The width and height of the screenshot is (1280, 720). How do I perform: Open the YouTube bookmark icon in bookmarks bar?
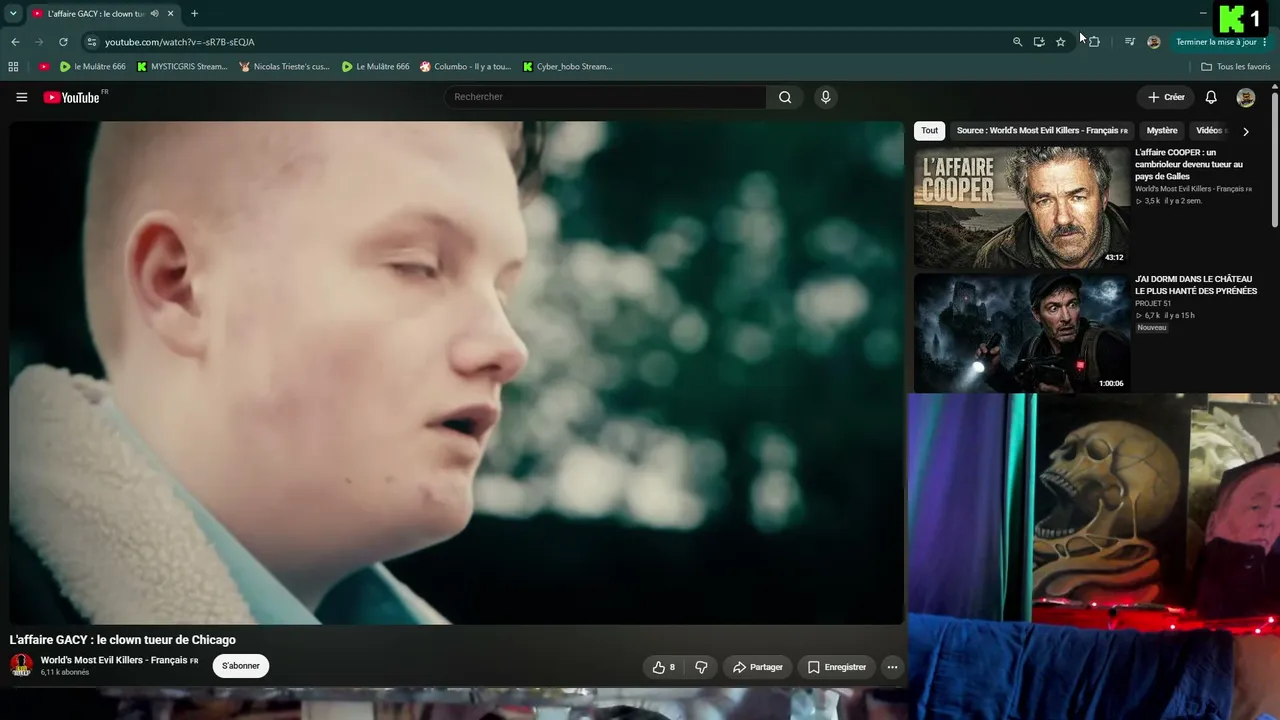coord(44,67)
